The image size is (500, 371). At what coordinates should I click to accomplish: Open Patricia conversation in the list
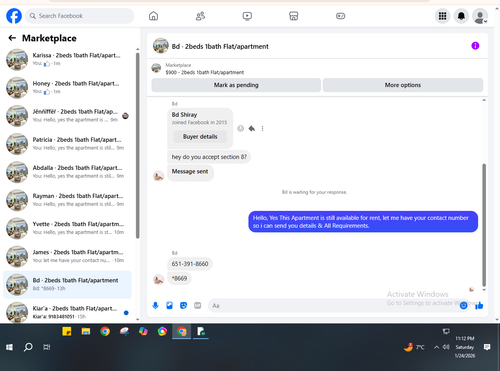[x=67, y=144]
